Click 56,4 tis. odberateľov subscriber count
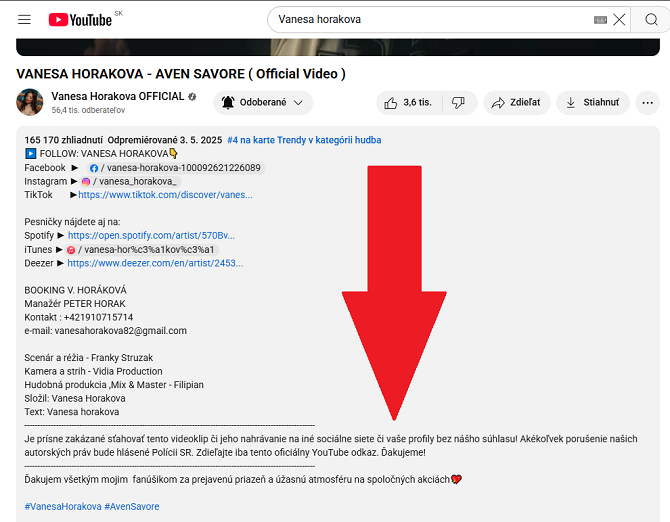 coord(88,110)
